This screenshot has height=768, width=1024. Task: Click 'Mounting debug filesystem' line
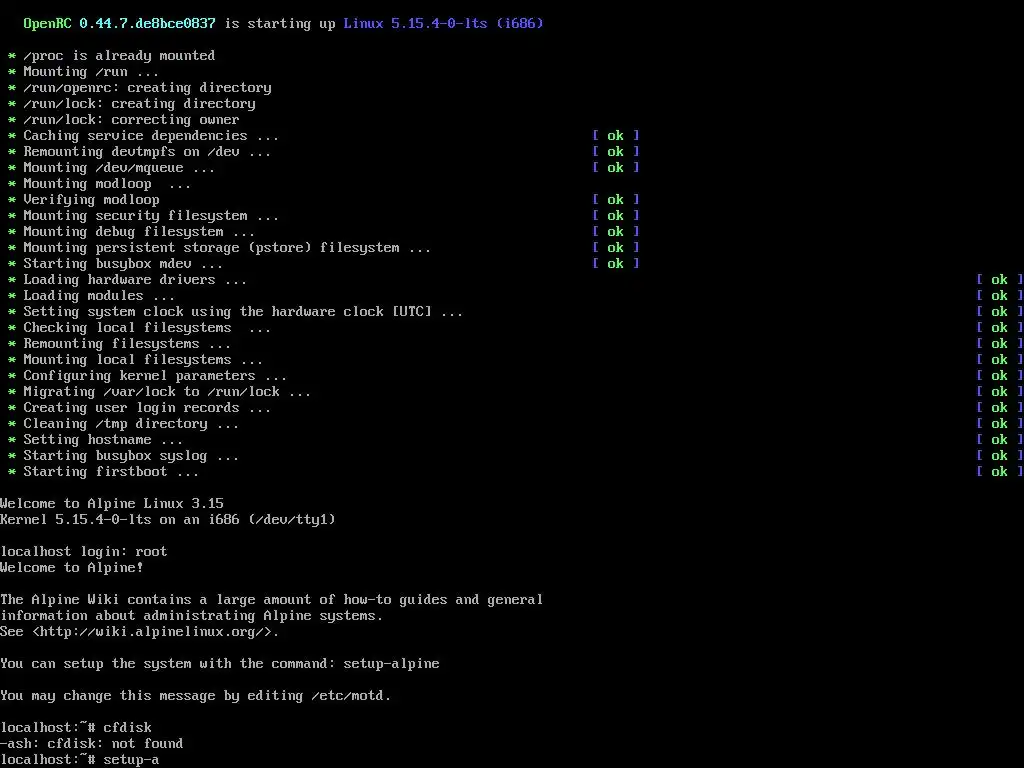tap(139, 232)
